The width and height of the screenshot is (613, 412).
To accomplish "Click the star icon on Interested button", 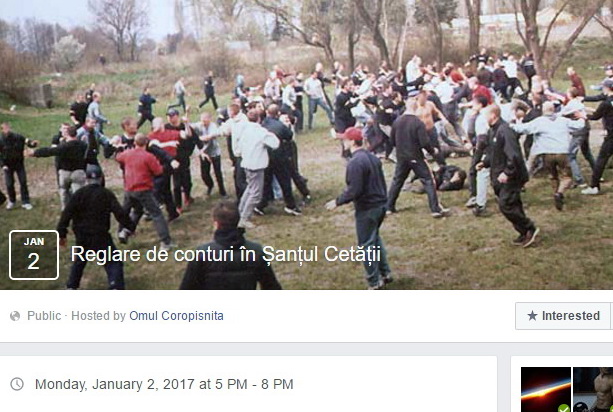I will tap(532, 315).
